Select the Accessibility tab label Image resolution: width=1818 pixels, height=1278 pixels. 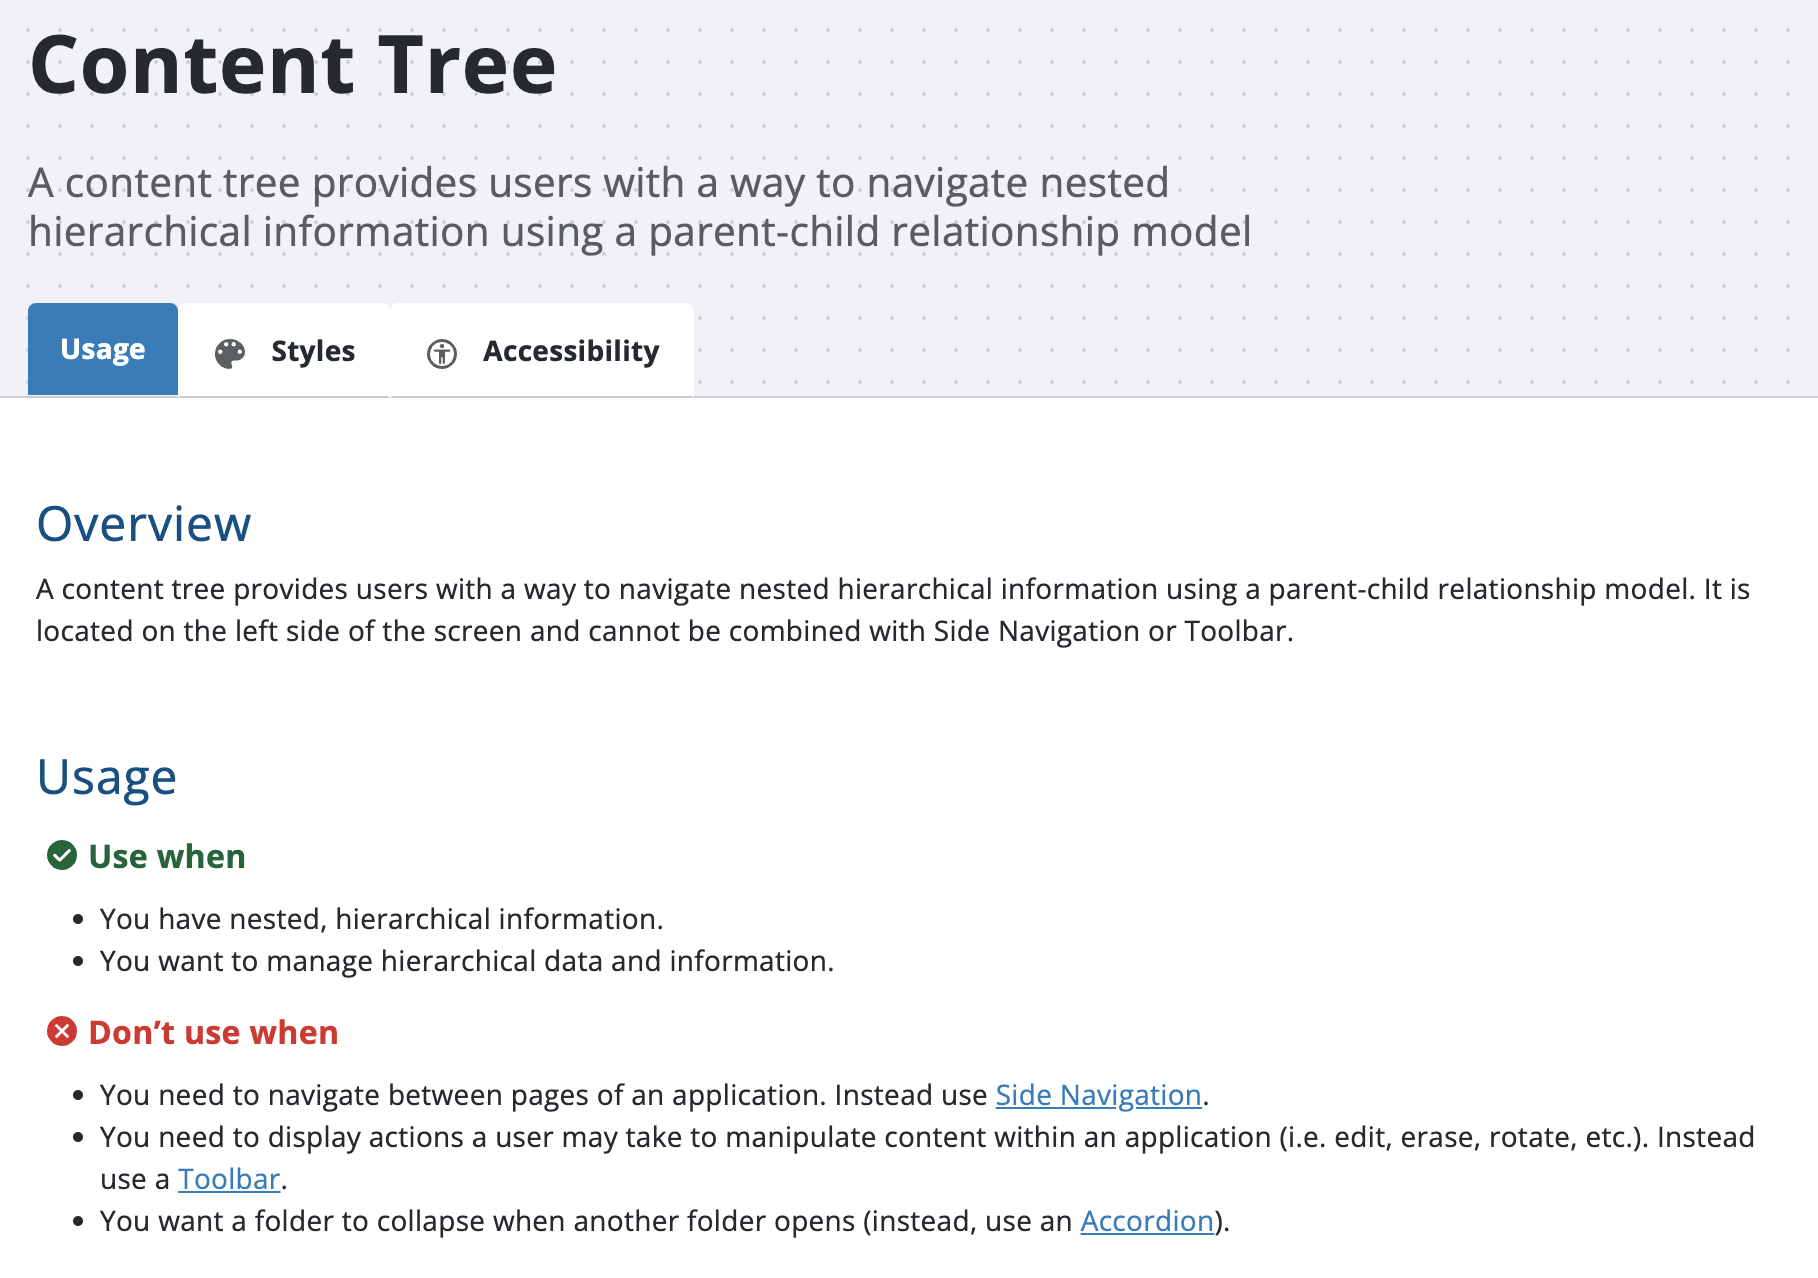point(571,351)
